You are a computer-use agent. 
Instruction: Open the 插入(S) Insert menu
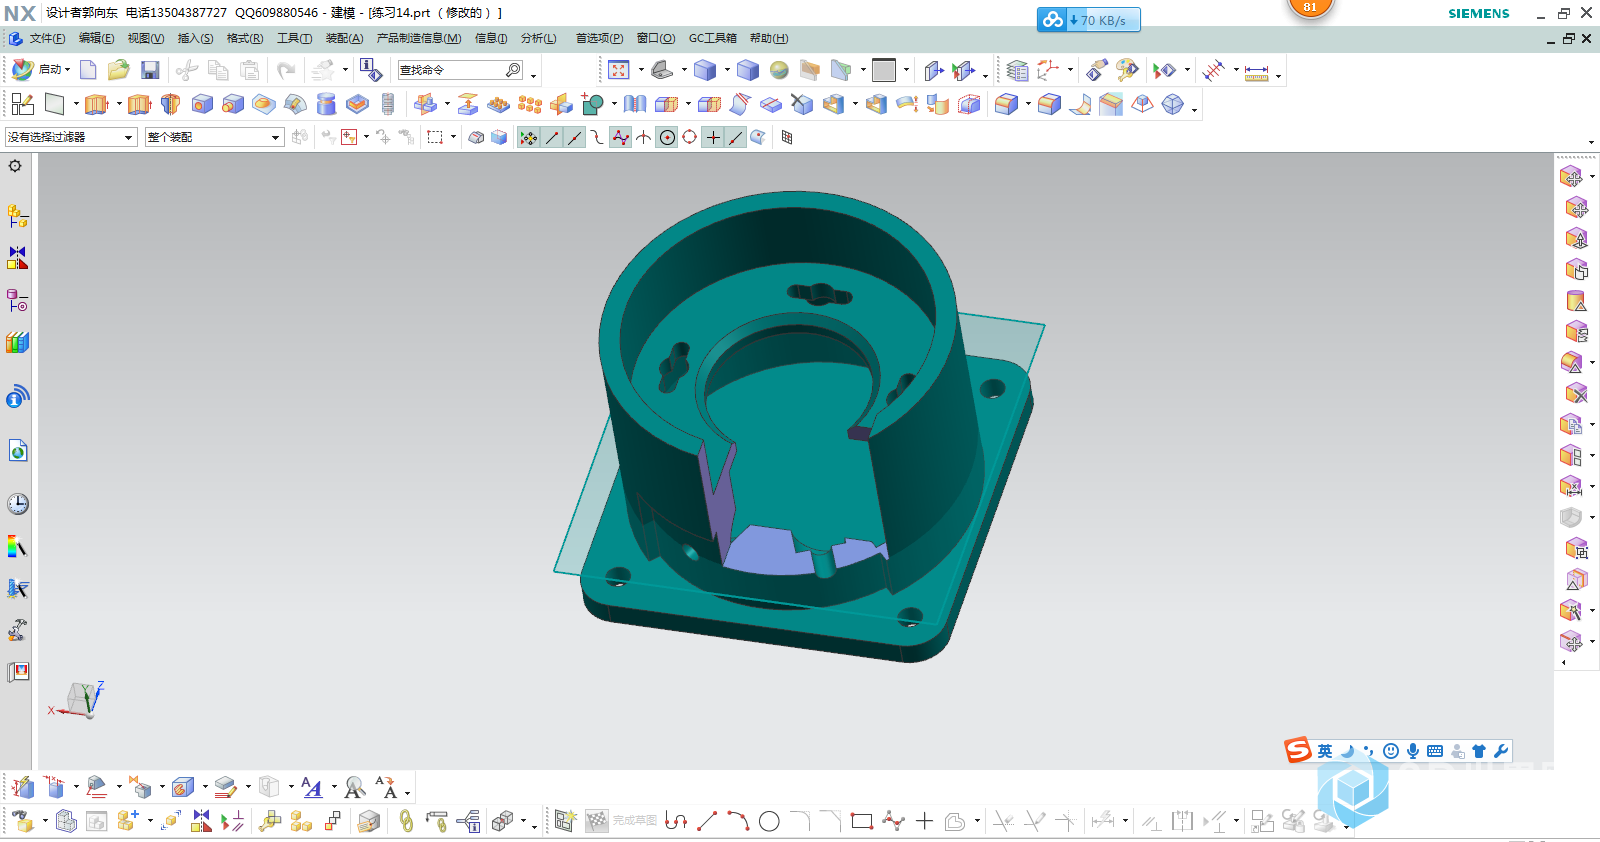pos(195,38)
